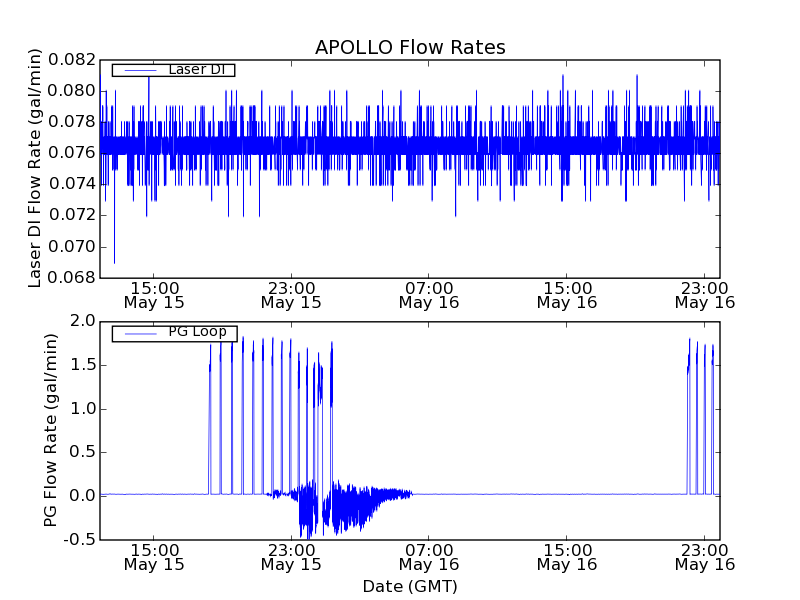Screen dimensions: 800x600
Task: Click the 1.0 y-axis tick on PG plot
Action: [x=84, y=409]
